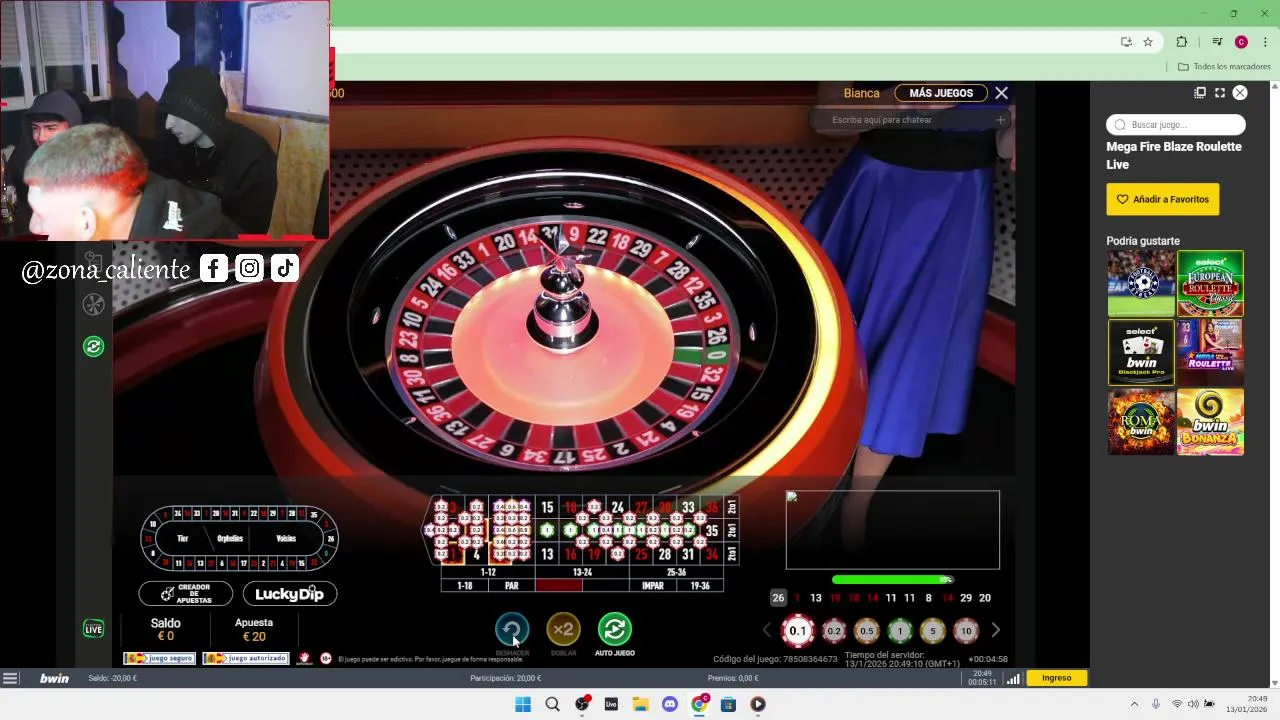Click the juego autorizado badge
This screenshot has width=1280, height=720.
[x=245, y=658]
